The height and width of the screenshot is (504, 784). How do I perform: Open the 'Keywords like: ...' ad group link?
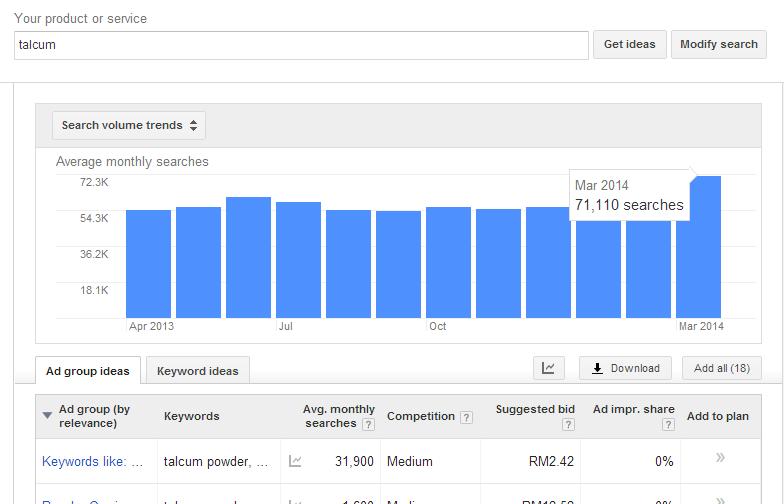92,461
